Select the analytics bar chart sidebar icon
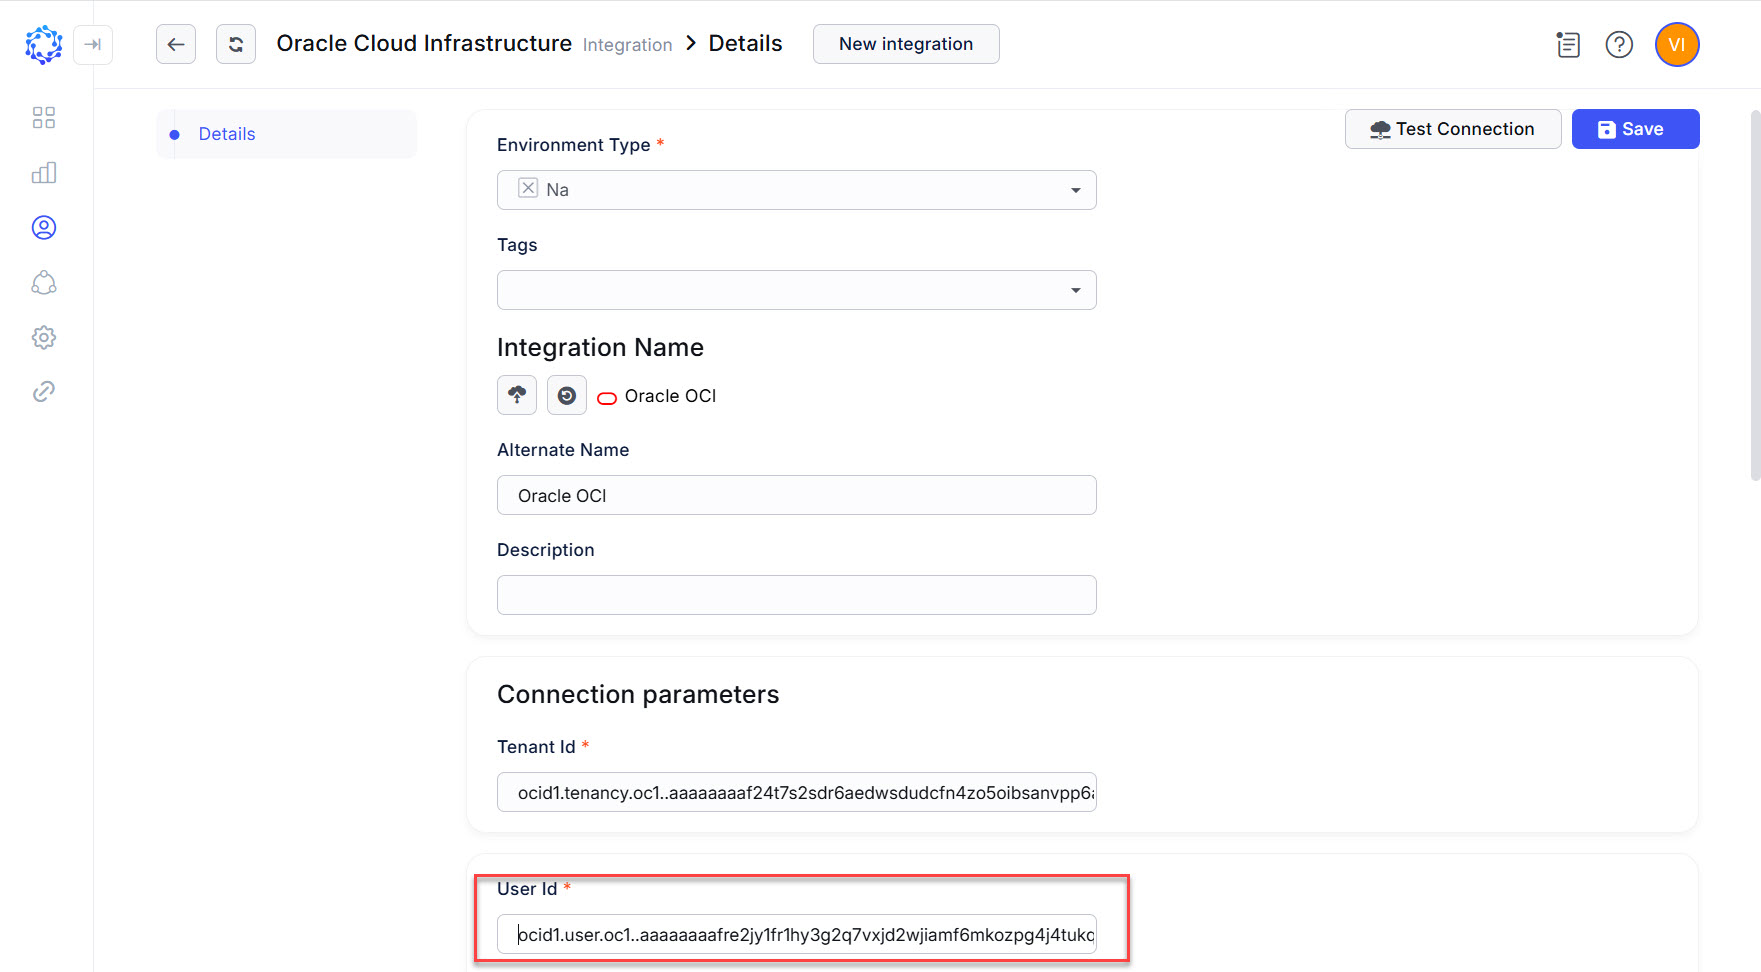The height and width of the screenshot is (972, 1761). [43, 172]
